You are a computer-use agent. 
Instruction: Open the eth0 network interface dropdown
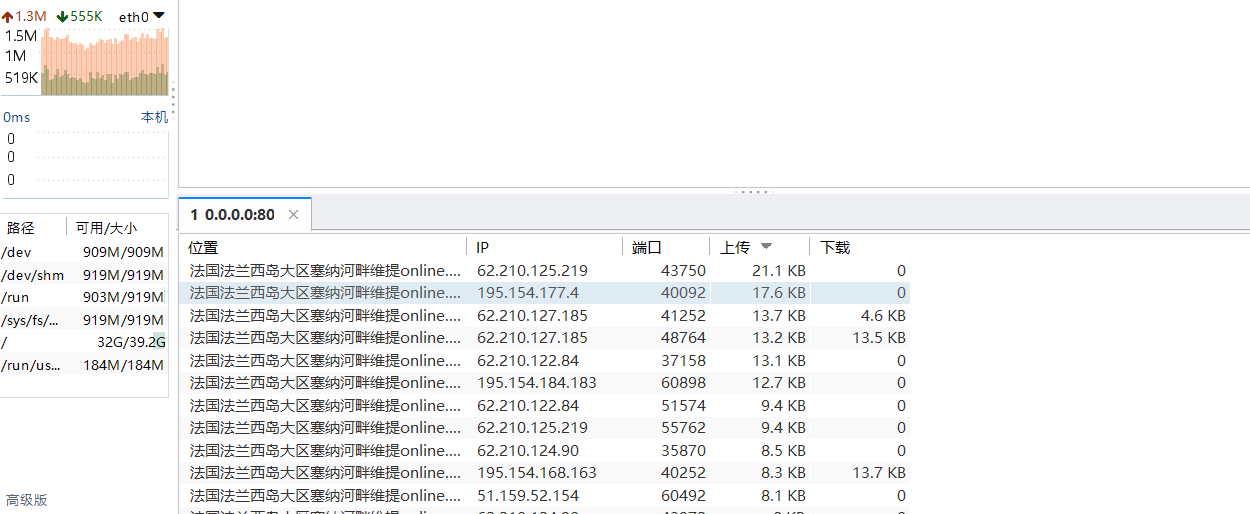[142, 16]
